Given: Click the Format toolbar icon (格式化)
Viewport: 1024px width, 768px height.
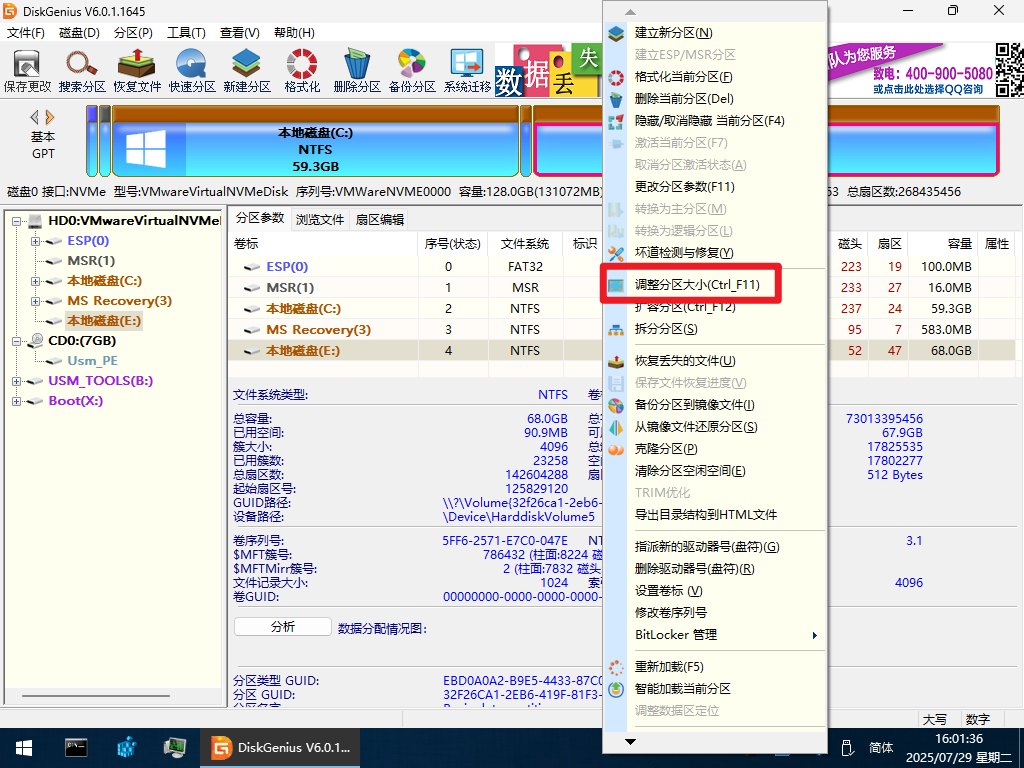Looking at the screenshot, I should 302,70.
